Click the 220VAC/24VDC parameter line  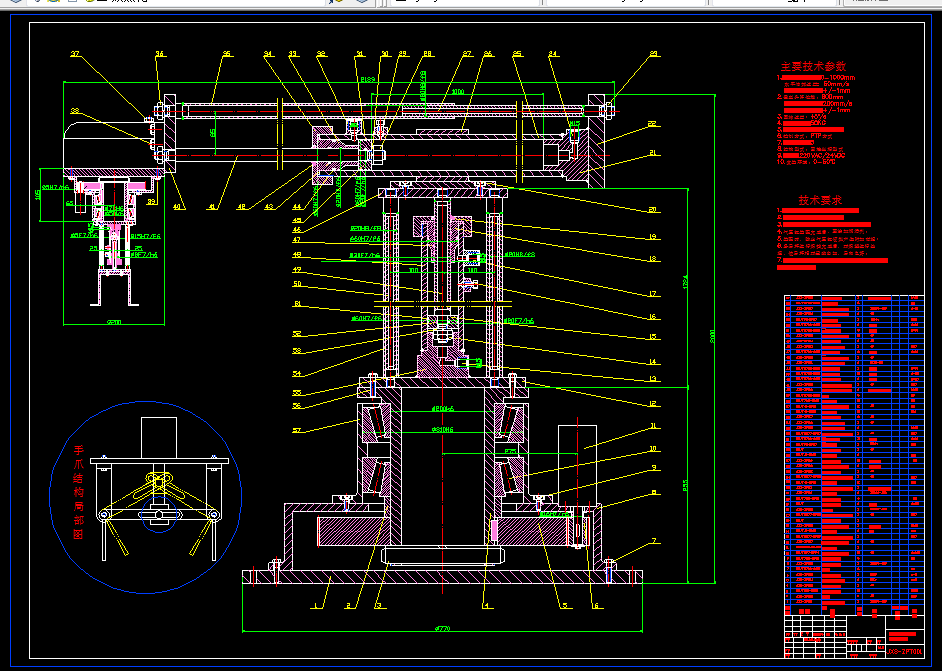coord(810,156)
